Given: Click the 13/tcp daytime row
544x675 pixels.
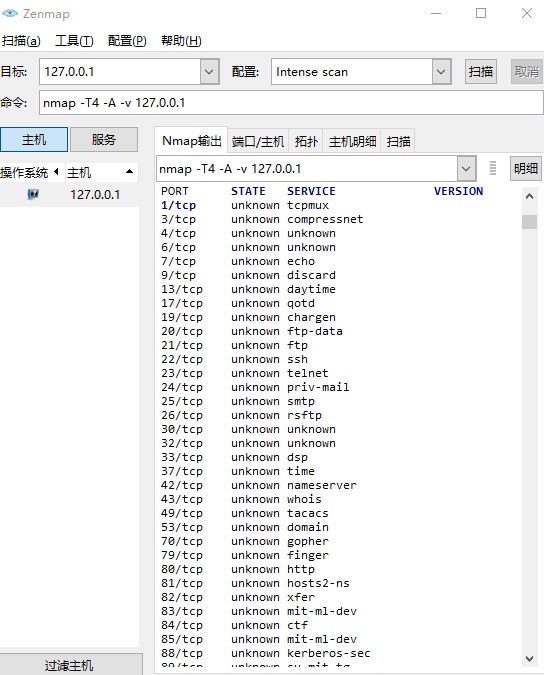Looking at the screenshot, I should click(248, 289).
